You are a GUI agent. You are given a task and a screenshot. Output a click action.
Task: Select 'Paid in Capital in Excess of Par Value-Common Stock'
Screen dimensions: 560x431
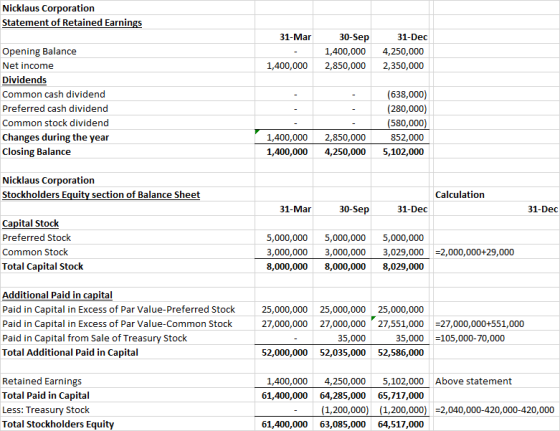(117, 324)
